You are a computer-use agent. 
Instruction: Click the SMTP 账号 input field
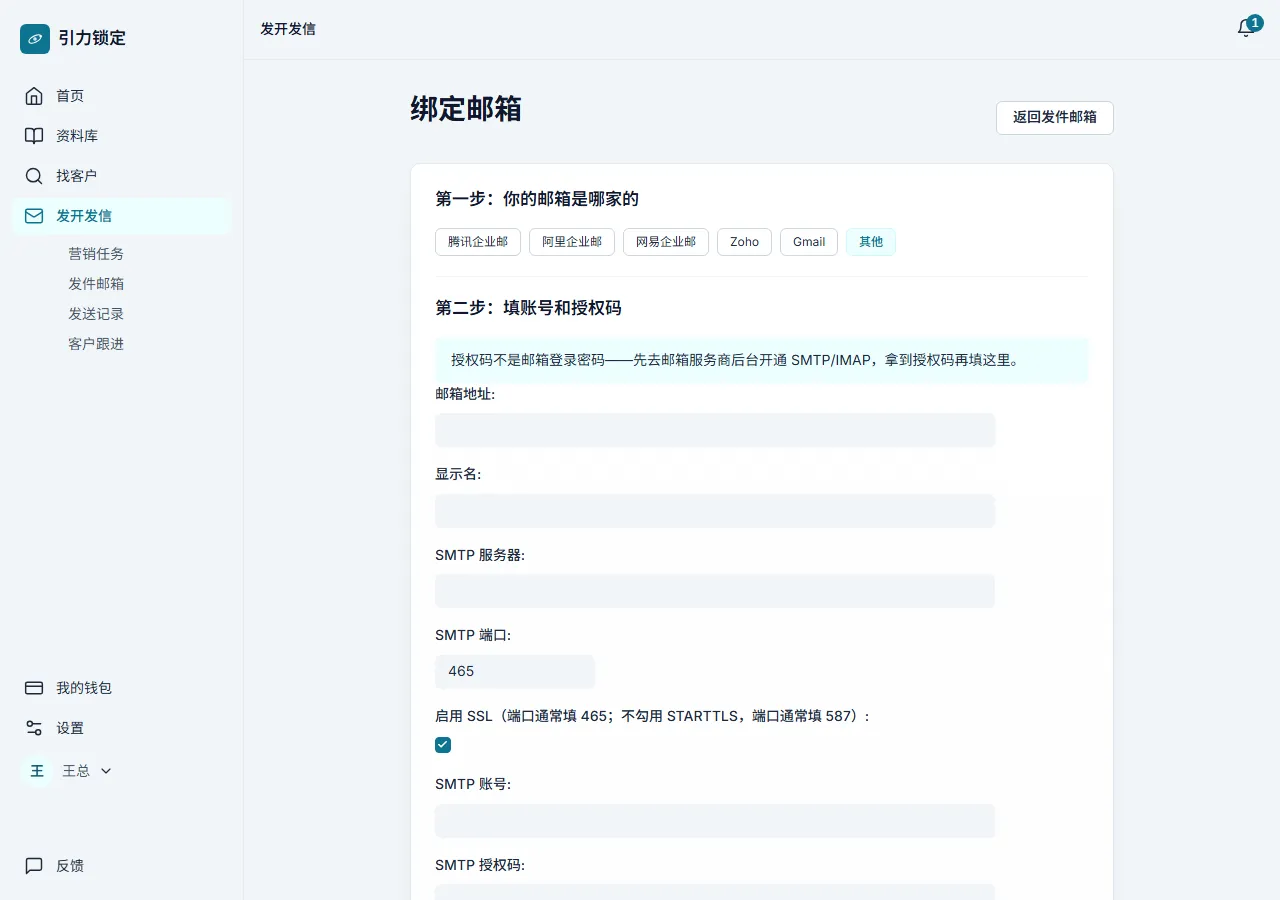click(x=715, y=821)
